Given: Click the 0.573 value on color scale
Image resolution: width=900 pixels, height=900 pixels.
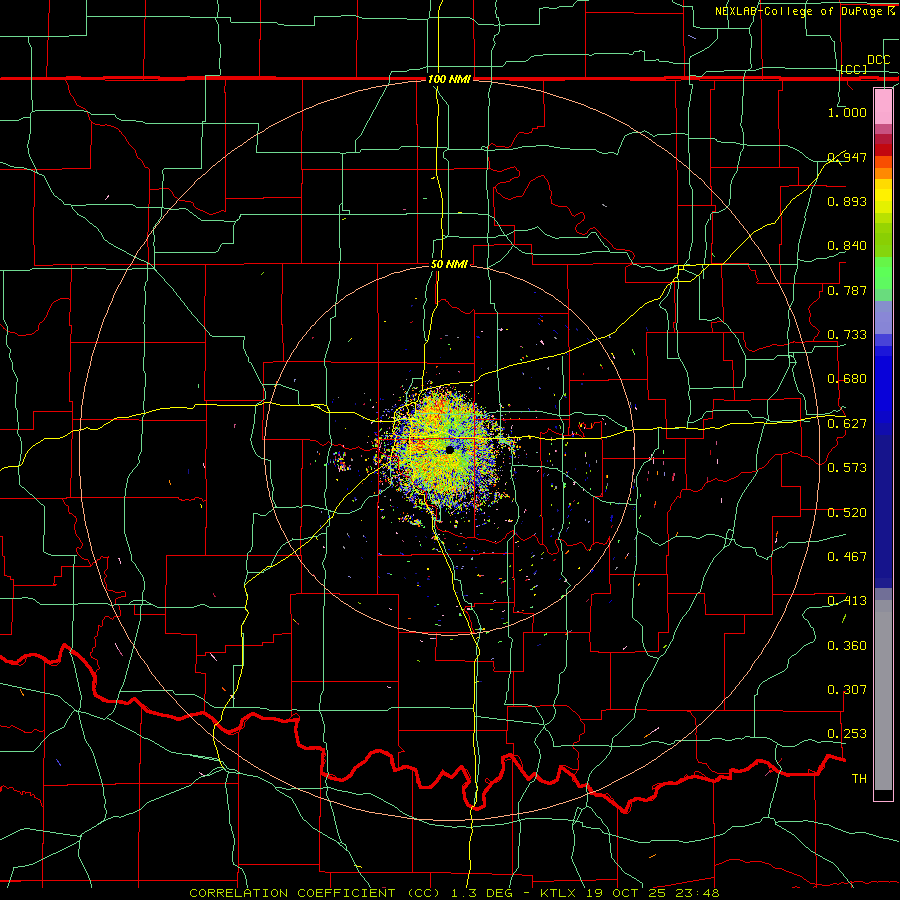Looking at the screenshot, I should tap(847, 468).
